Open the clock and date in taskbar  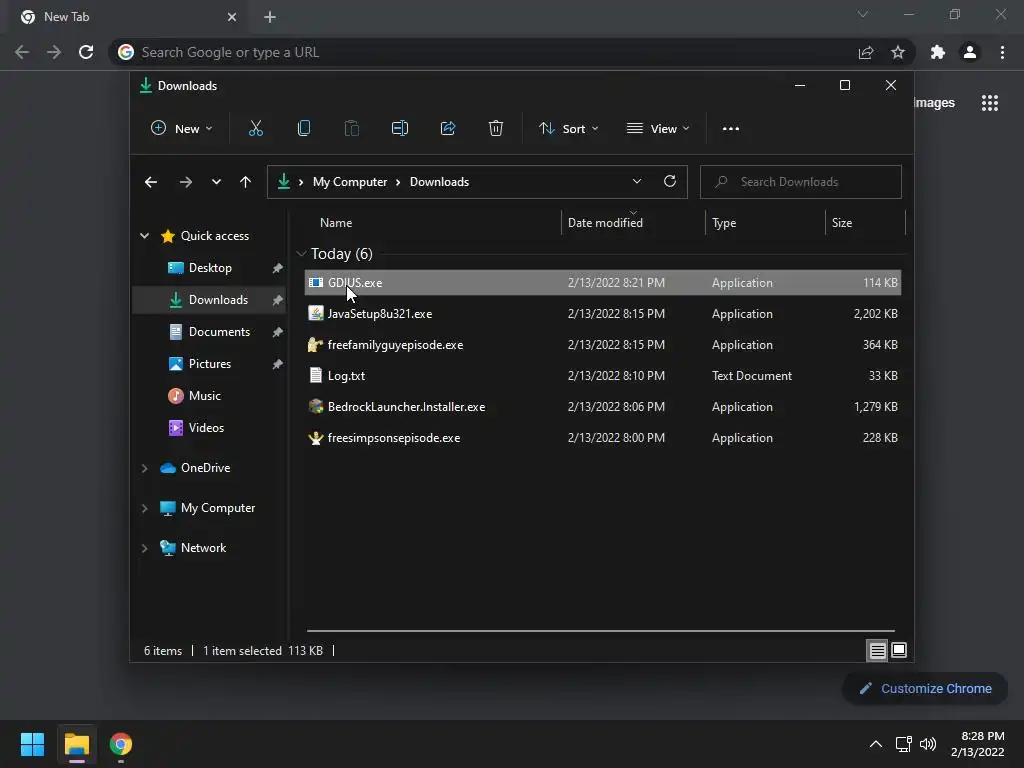coord(978,744)
